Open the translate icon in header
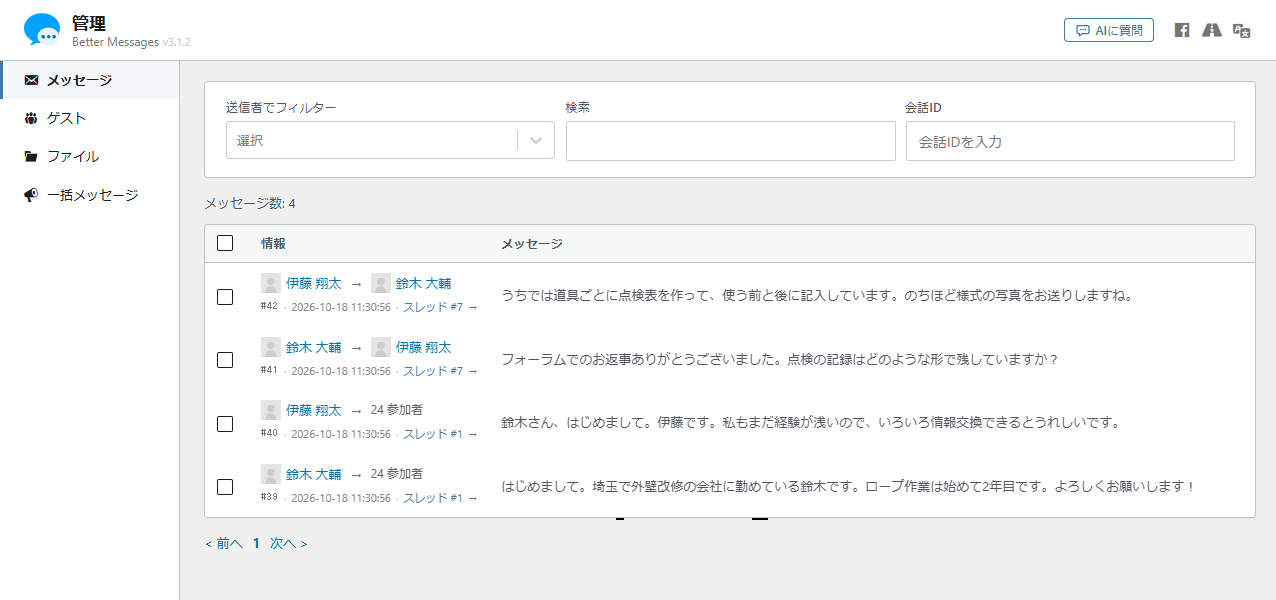This screenshot has height=600, width=1276. [x=1242, y=30]
